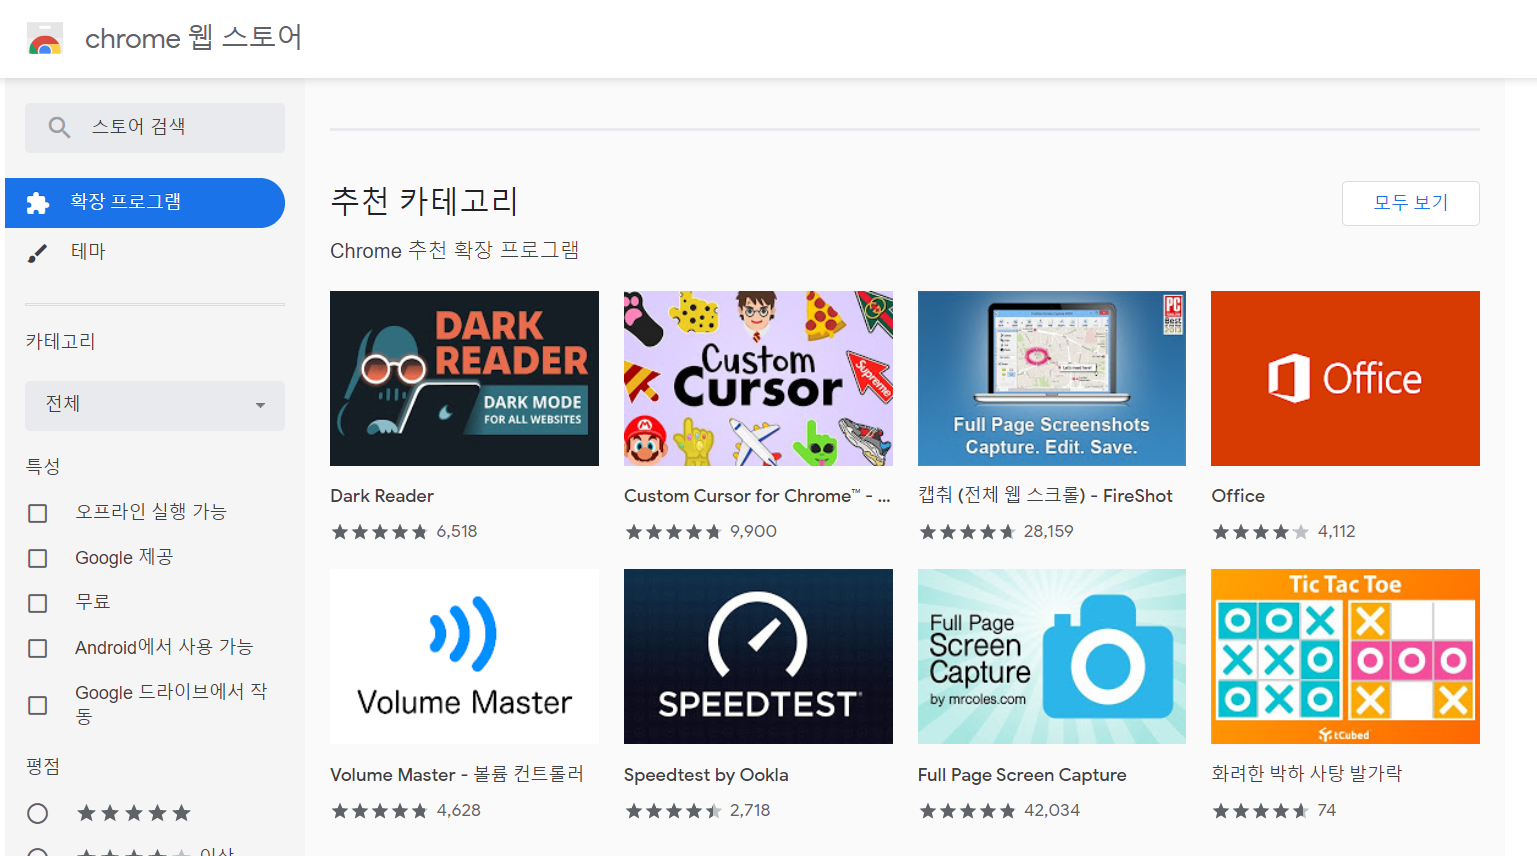The image size is (1537, 856).
Task: Click the 평점 sidebar label
Action: coord(43,767)
